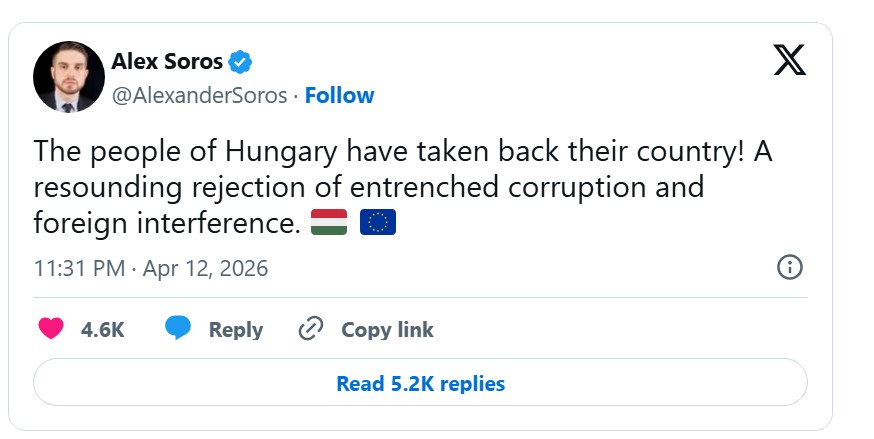The height and width of the screenshot is (439, 874).
Task: Click the phrase "foreign interference" in the post
Action: click(x=166, y=222)
